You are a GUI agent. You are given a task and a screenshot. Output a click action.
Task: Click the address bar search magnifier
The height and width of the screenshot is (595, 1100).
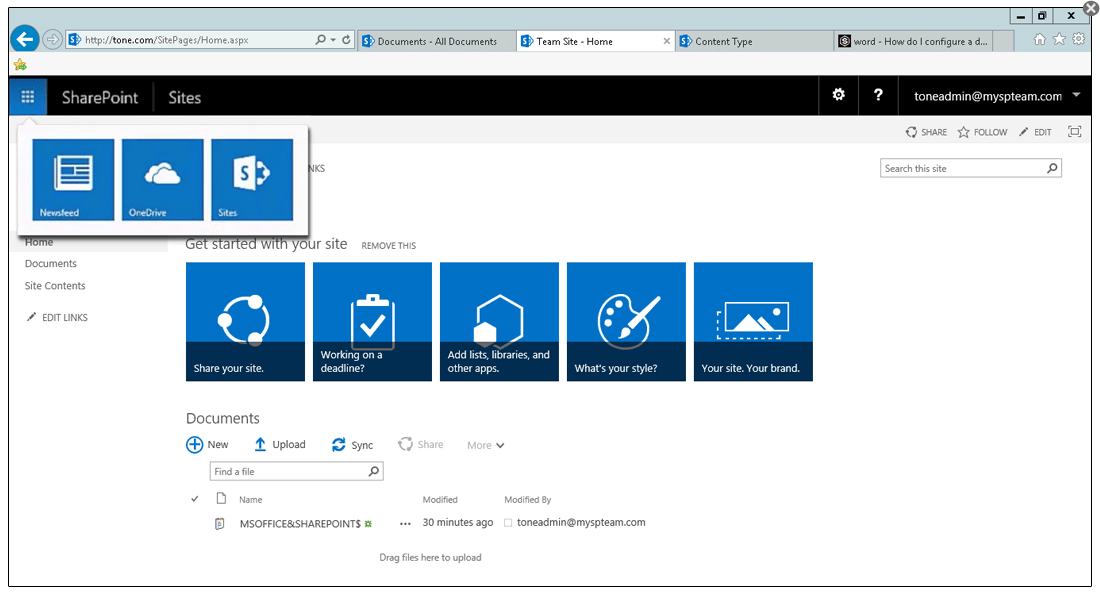pyautogui.click(x=321, y=40)
